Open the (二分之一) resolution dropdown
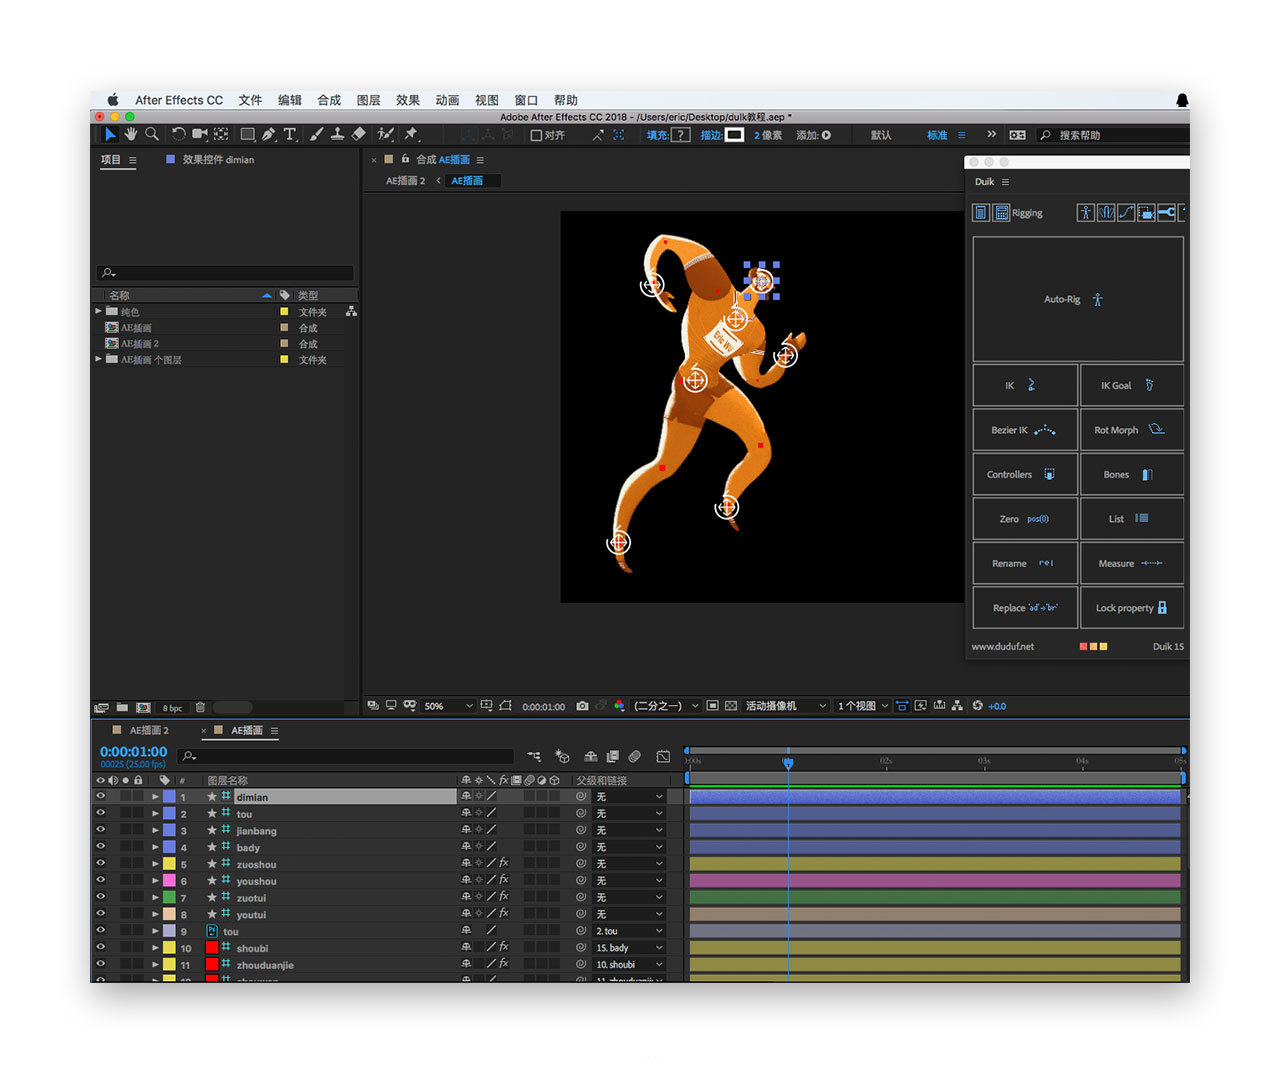The width and height of the screenshot is (1280, 1074). 666,706
